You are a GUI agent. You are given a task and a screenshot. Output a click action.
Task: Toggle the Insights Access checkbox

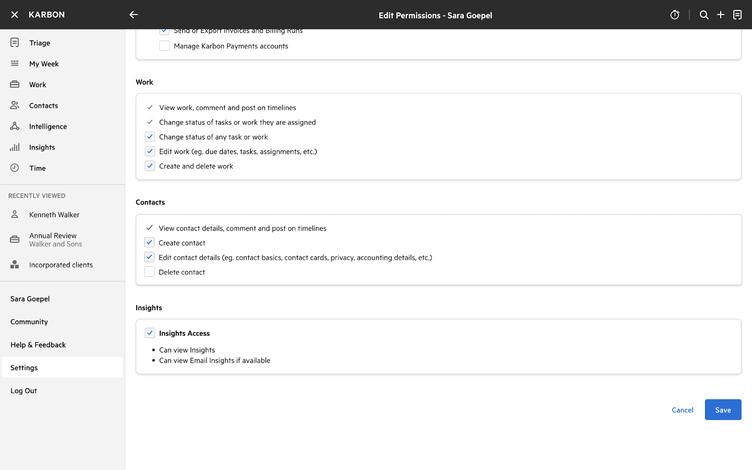(150, 333)
